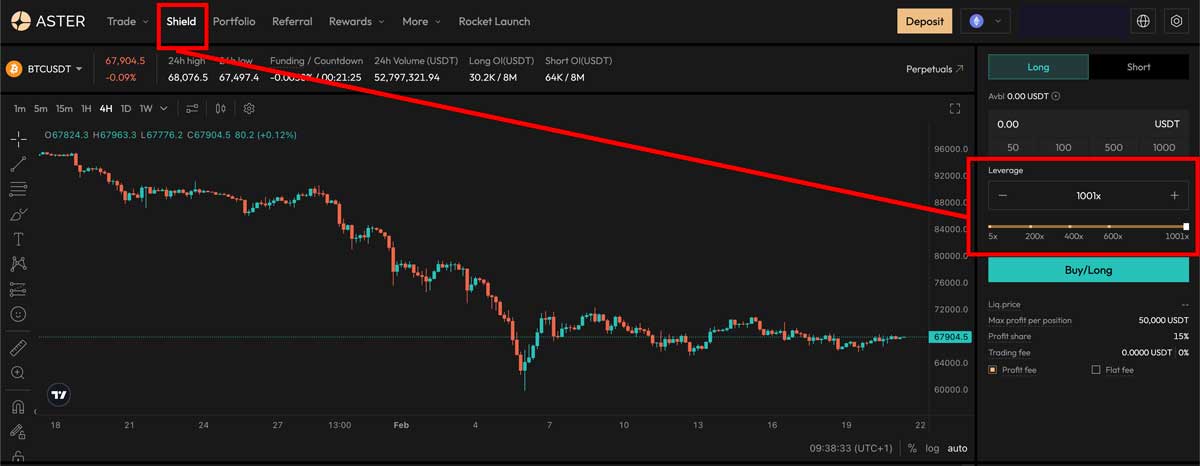Open the Portfolio menu item
Viewport: 1200px width, 466px height.
click(x=234, y=21)
